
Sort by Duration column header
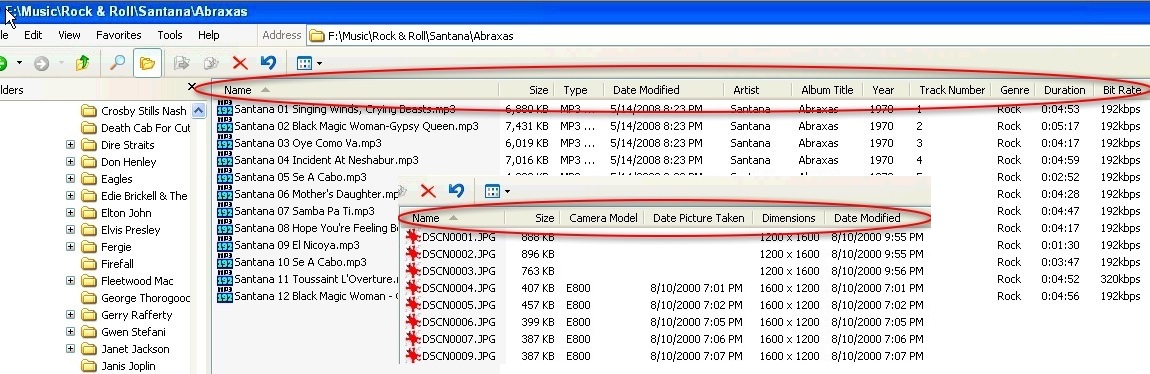pyautogui.click(x=1064, y=89)
